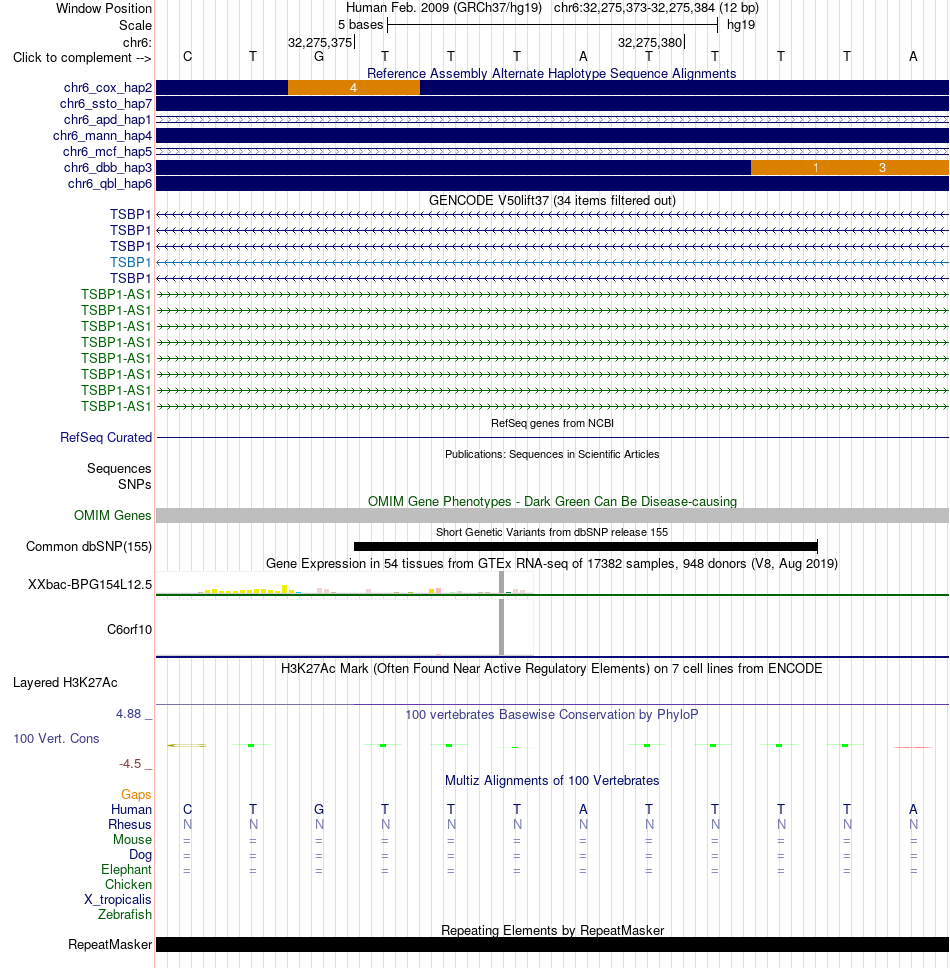Open 'Repeating Elements by RepeatMasker' title
Image resolution: width=950 pixels, height=968 pixels.
click(x=552, y=930)
